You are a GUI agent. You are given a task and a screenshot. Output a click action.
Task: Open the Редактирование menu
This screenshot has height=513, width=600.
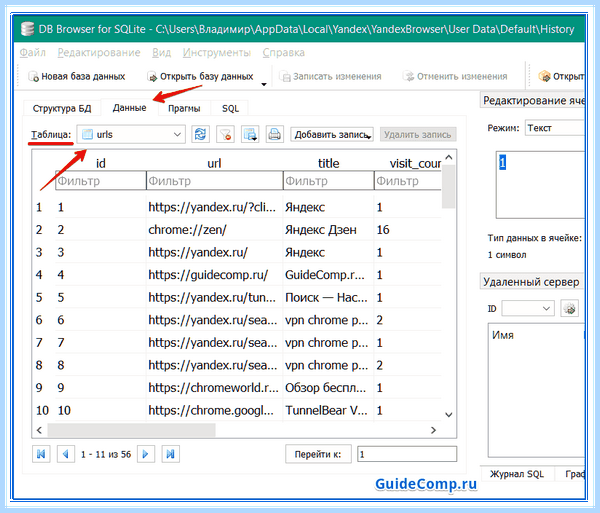coord(99,52)
